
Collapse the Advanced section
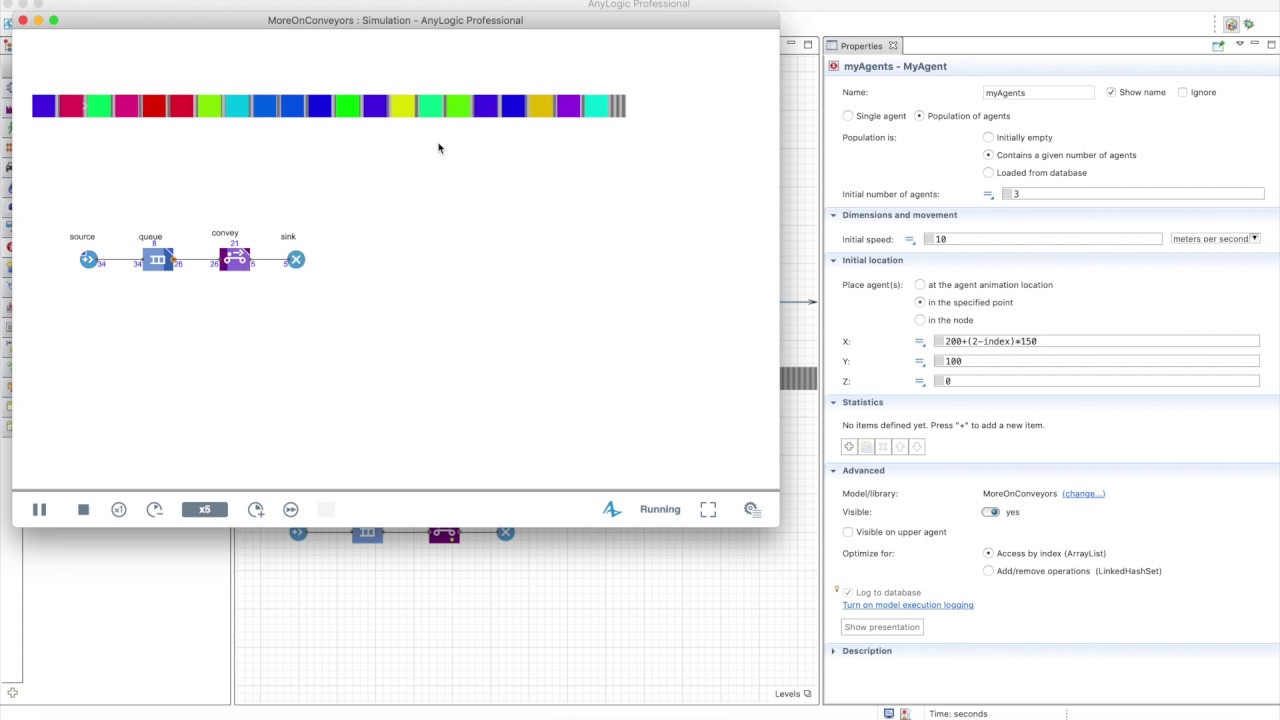pos(833,470)
